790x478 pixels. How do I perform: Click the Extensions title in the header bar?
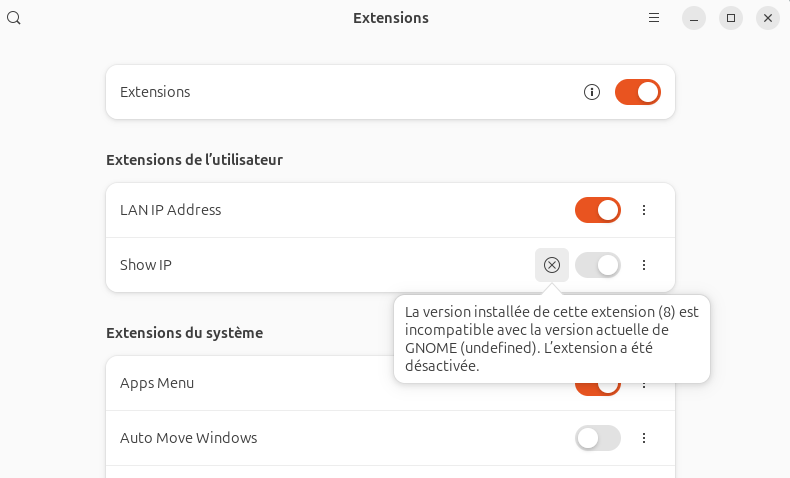click(390, 18)
